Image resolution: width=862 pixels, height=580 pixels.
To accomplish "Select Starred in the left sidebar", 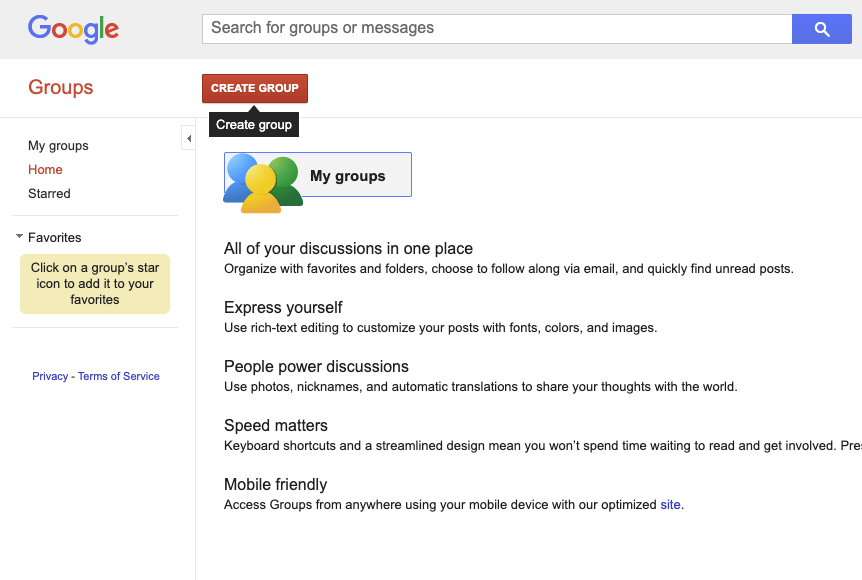I will tap(48, 193).
